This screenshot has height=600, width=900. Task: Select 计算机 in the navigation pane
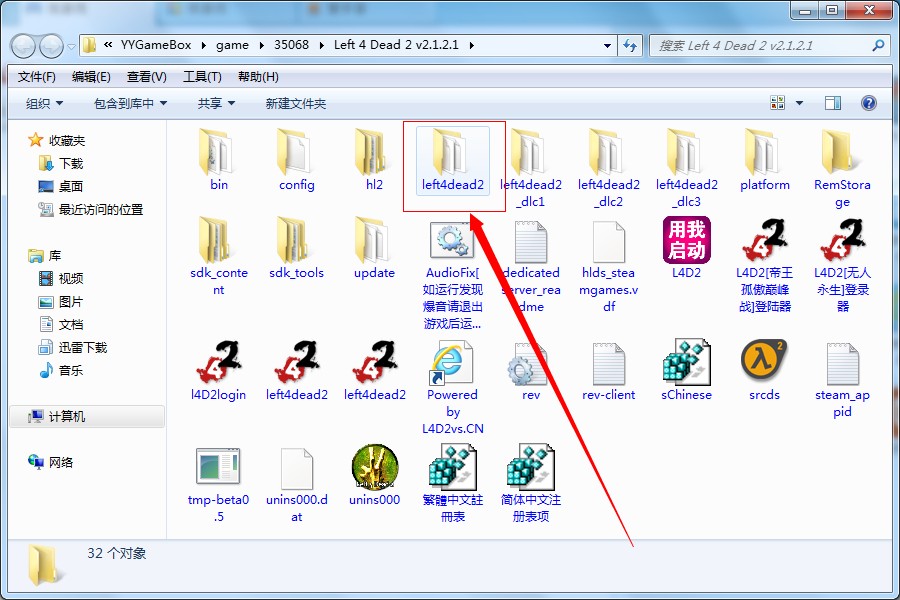coord(87,416)
